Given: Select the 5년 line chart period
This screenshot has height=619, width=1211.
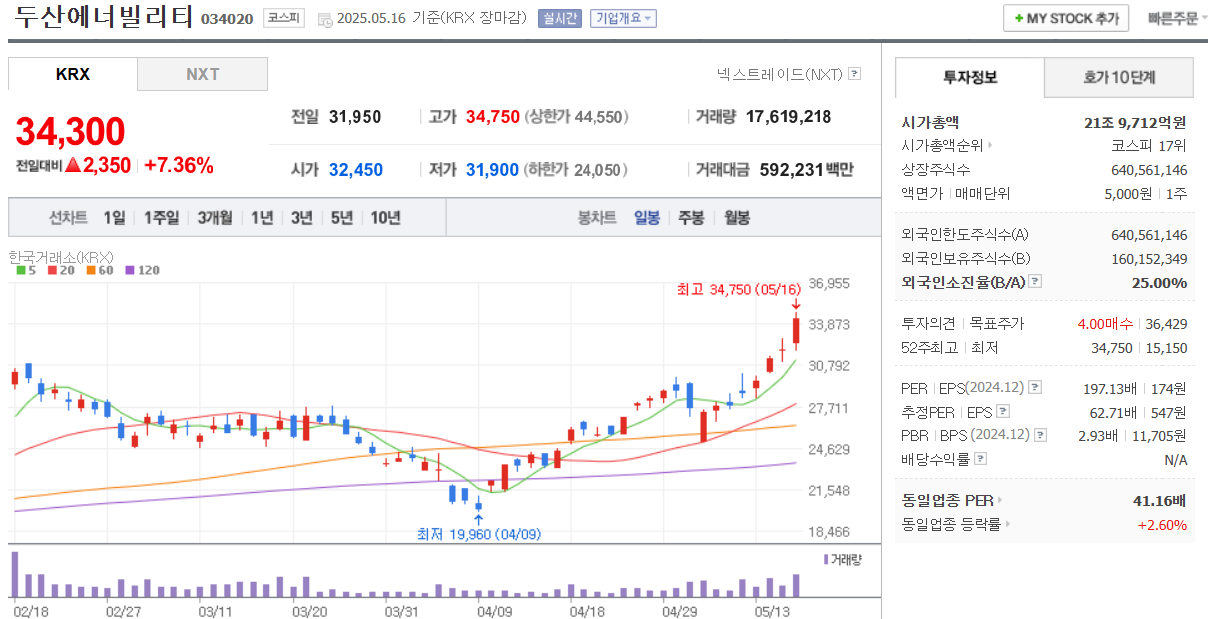Looking at the screenshot, I should click(342, 218).
